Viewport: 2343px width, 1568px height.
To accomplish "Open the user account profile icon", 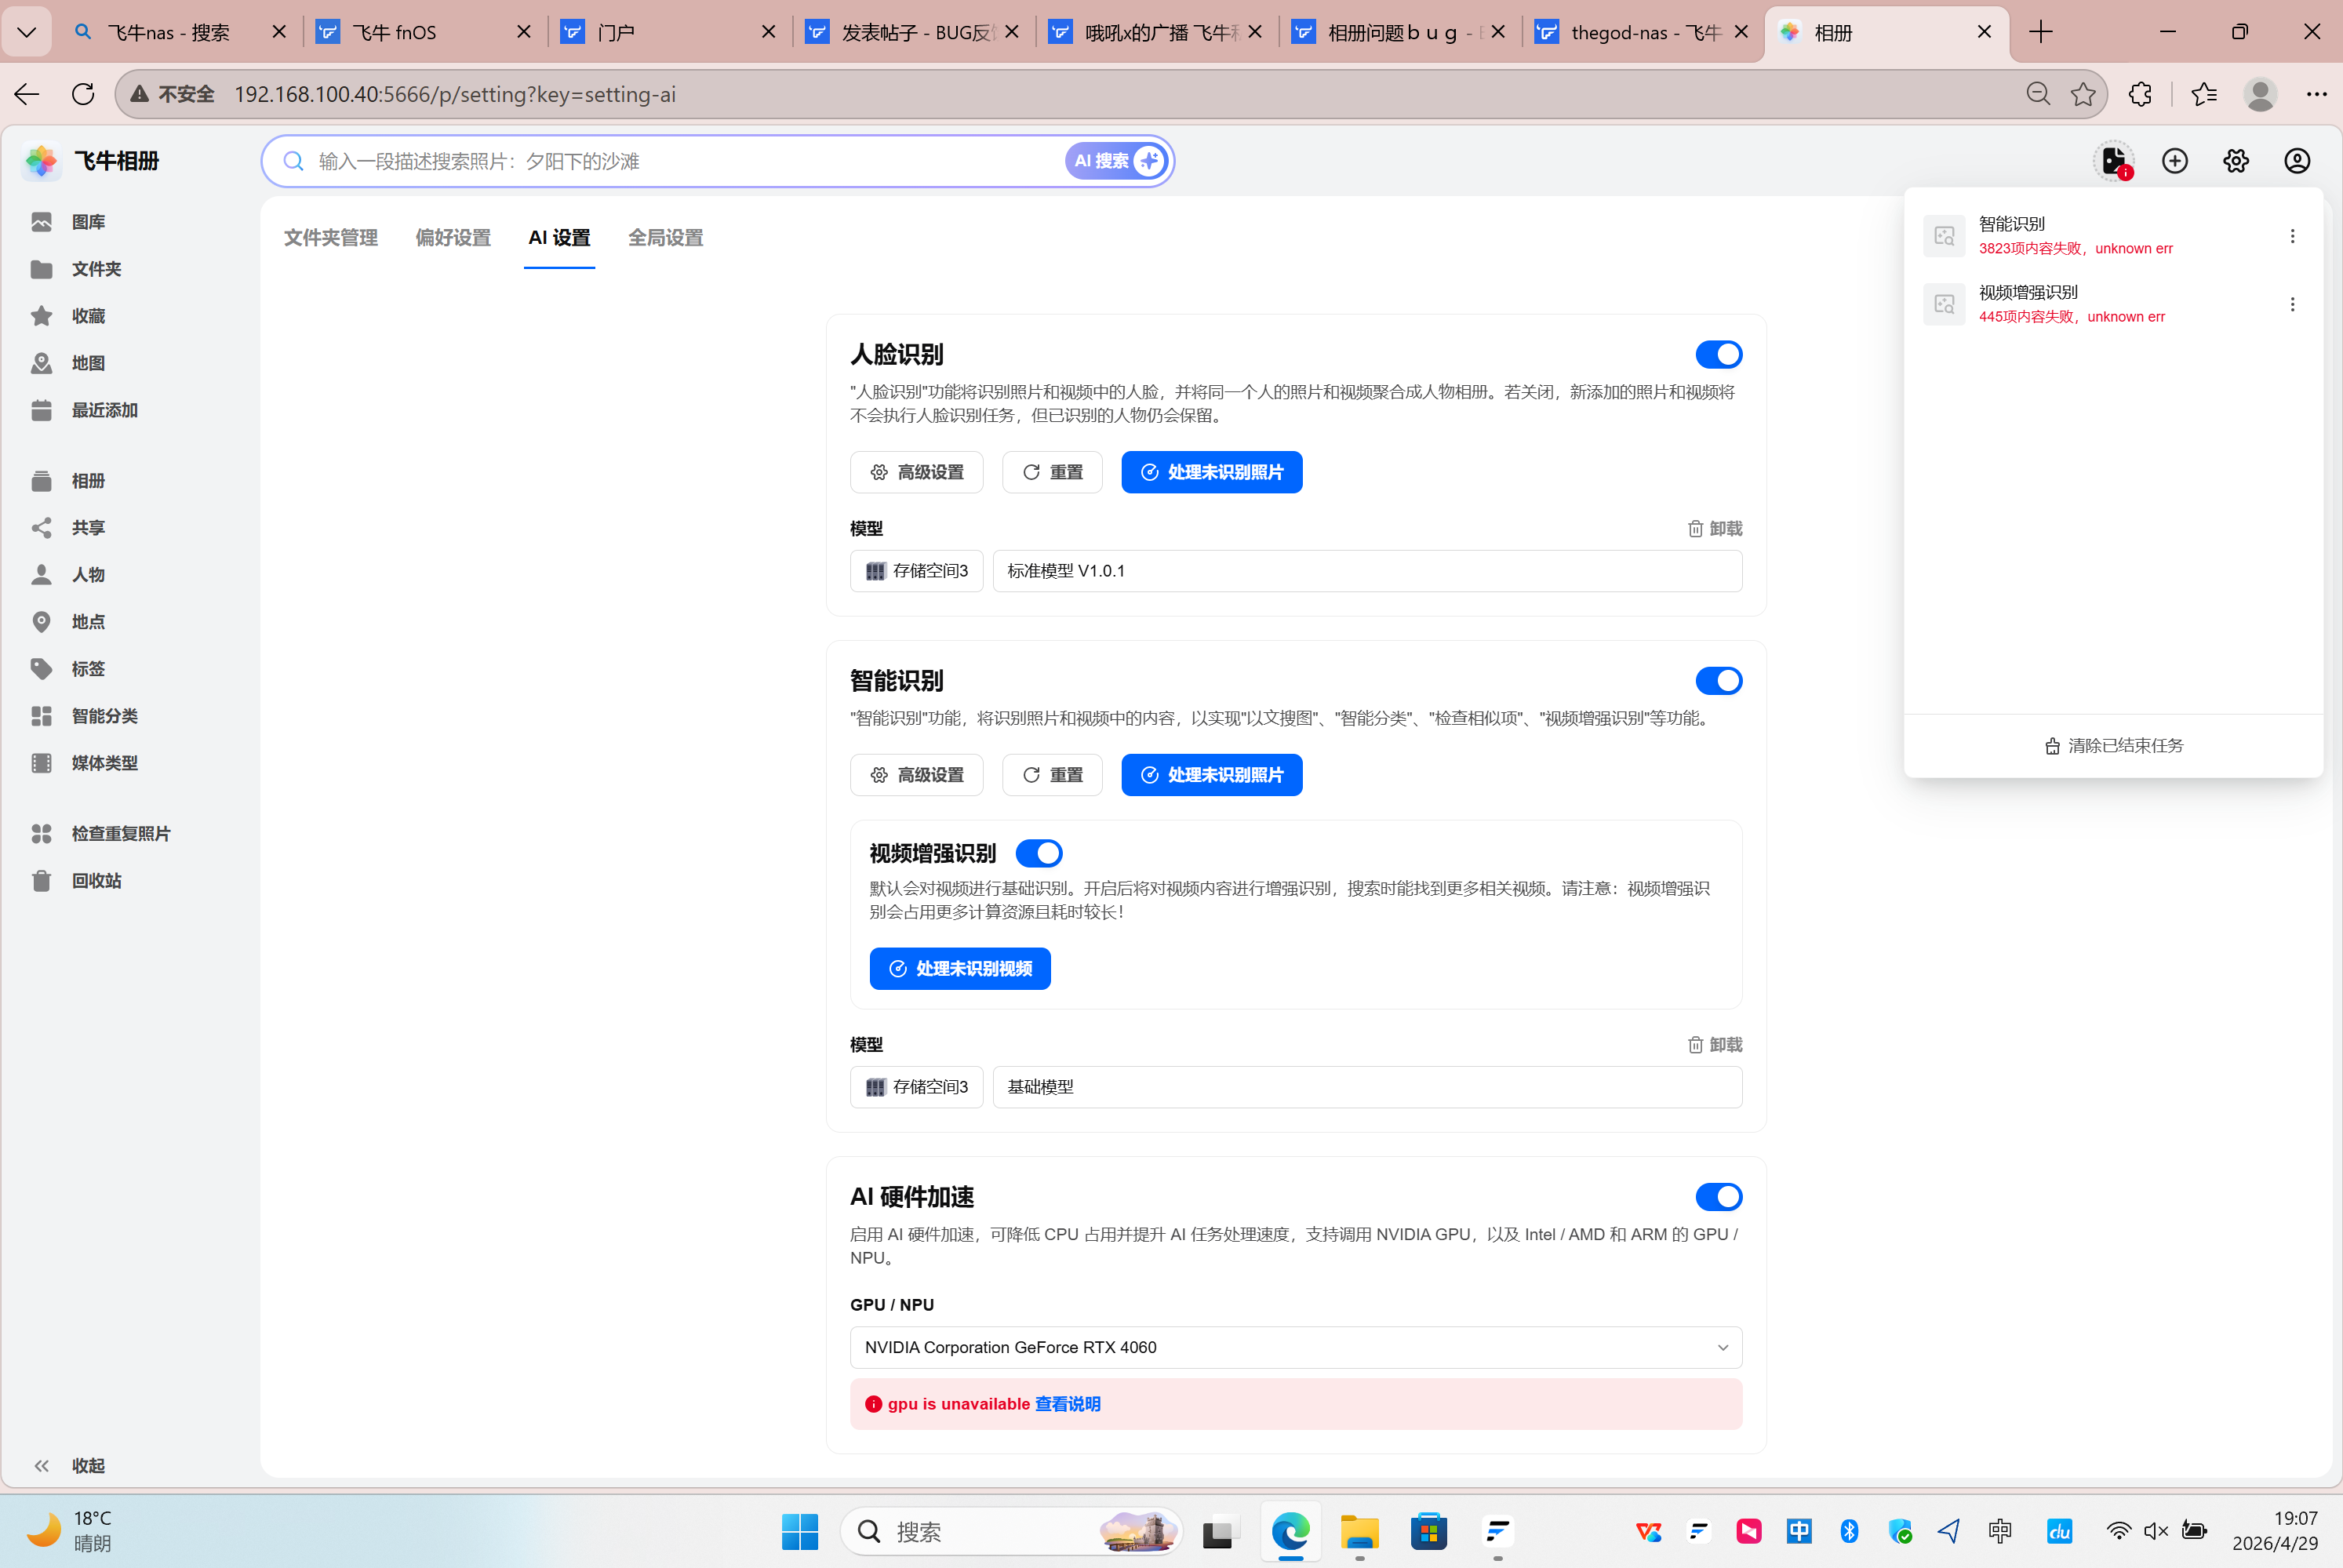I will [2296, 161].
